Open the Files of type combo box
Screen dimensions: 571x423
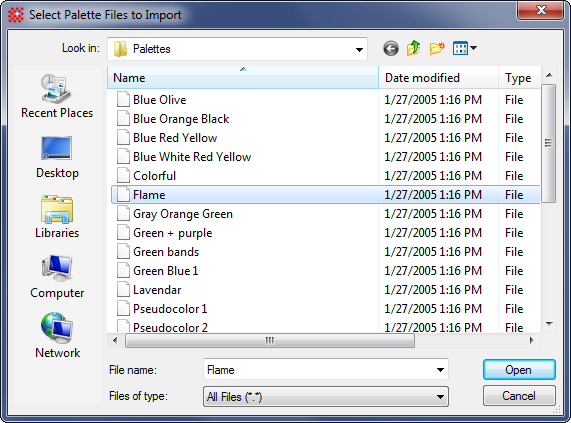pyautogui.click(x=326, y=396)
